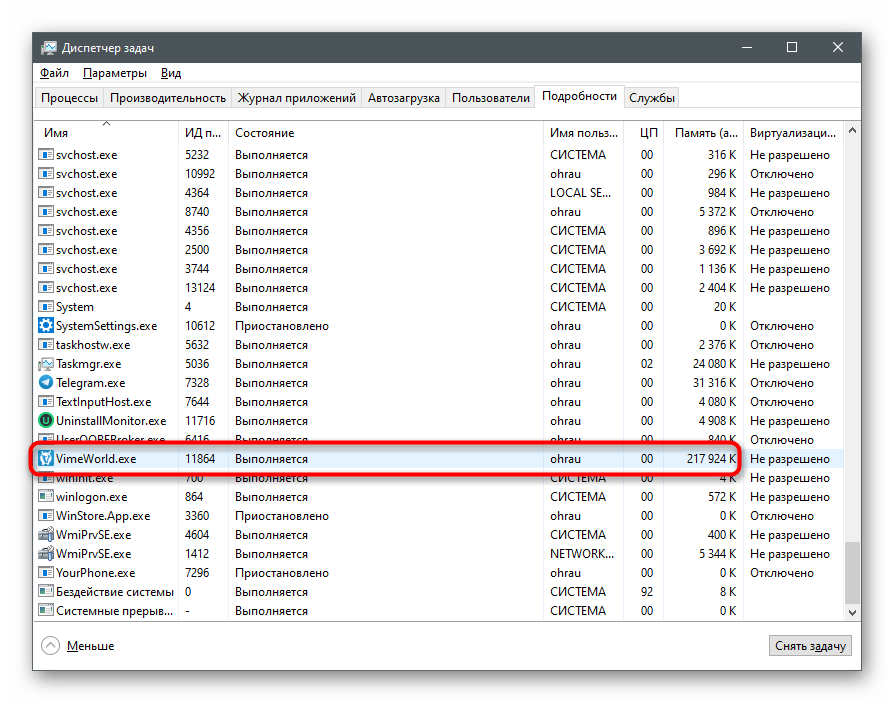Select the Бездействие системы row name

(x=115, y=592)
